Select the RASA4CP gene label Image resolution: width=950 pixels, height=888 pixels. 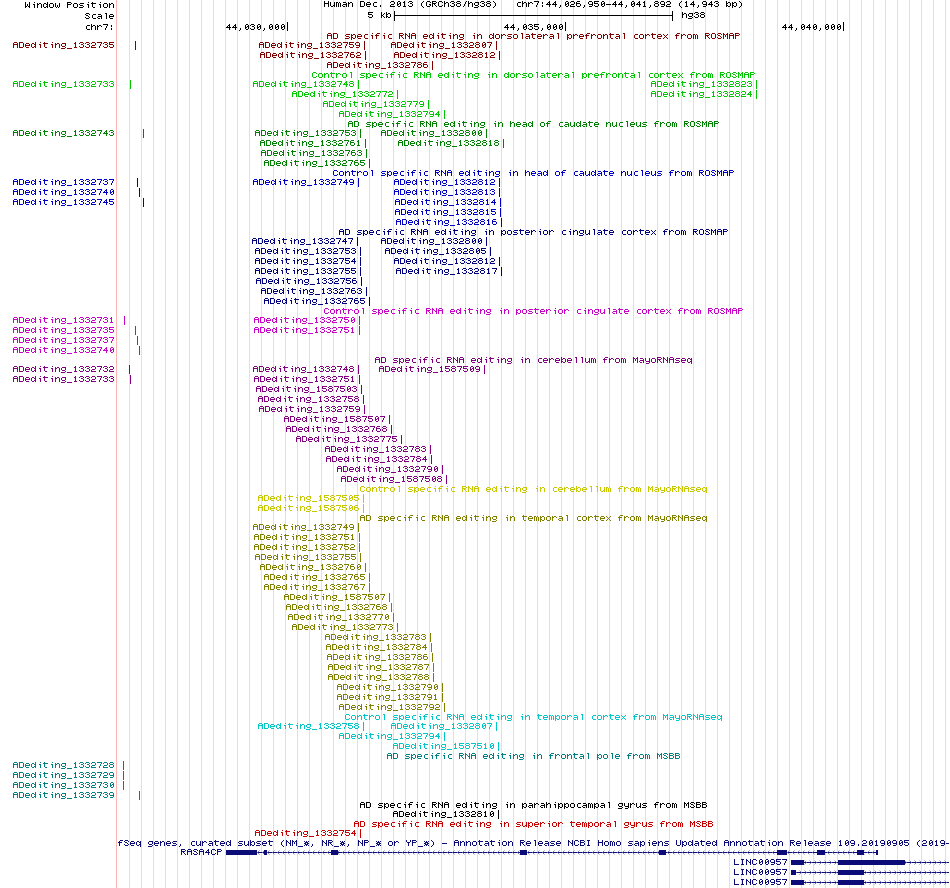(x=201, y=852)
